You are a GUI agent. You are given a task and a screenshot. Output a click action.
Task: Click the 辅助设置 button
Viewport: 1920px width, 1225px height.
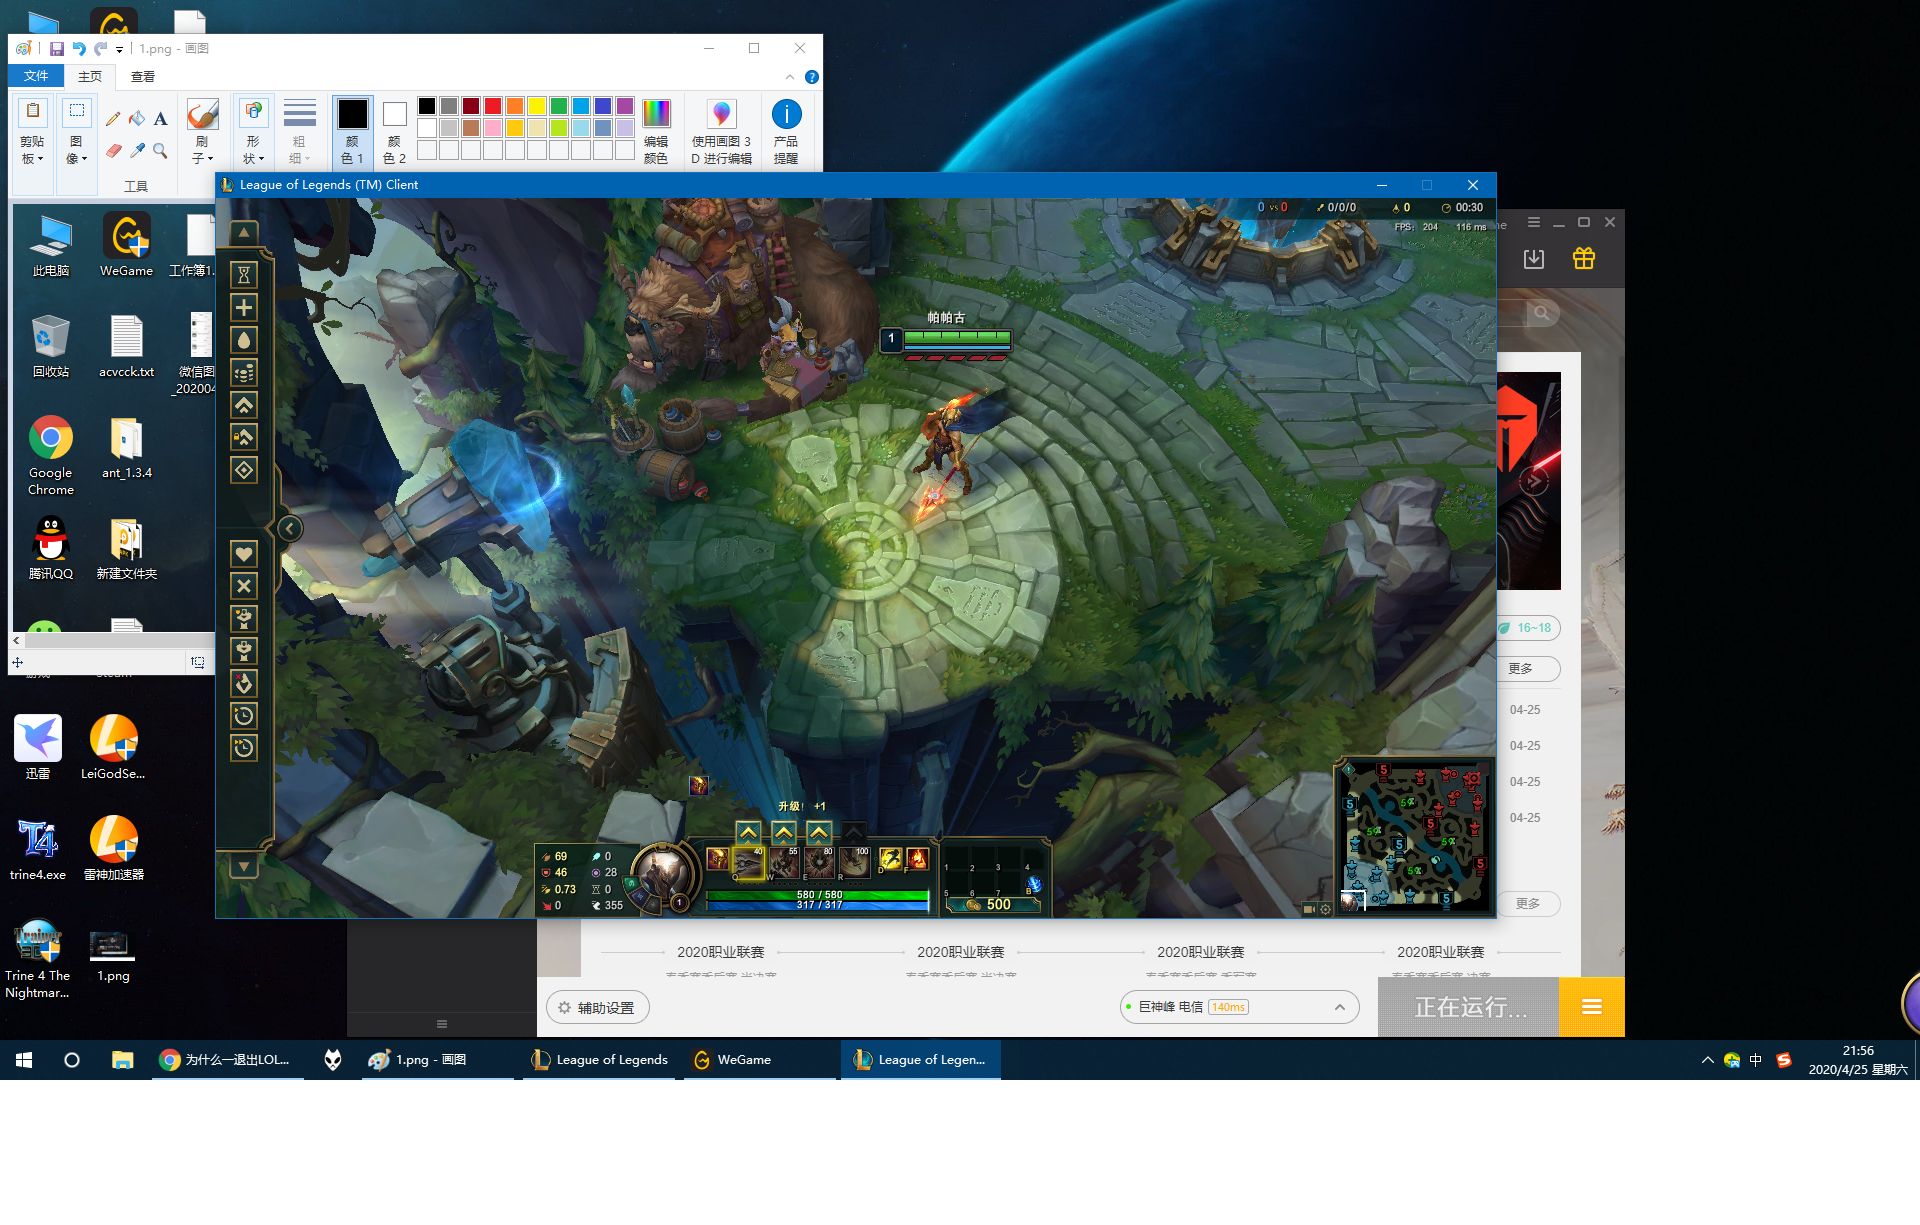[597, 1007]
